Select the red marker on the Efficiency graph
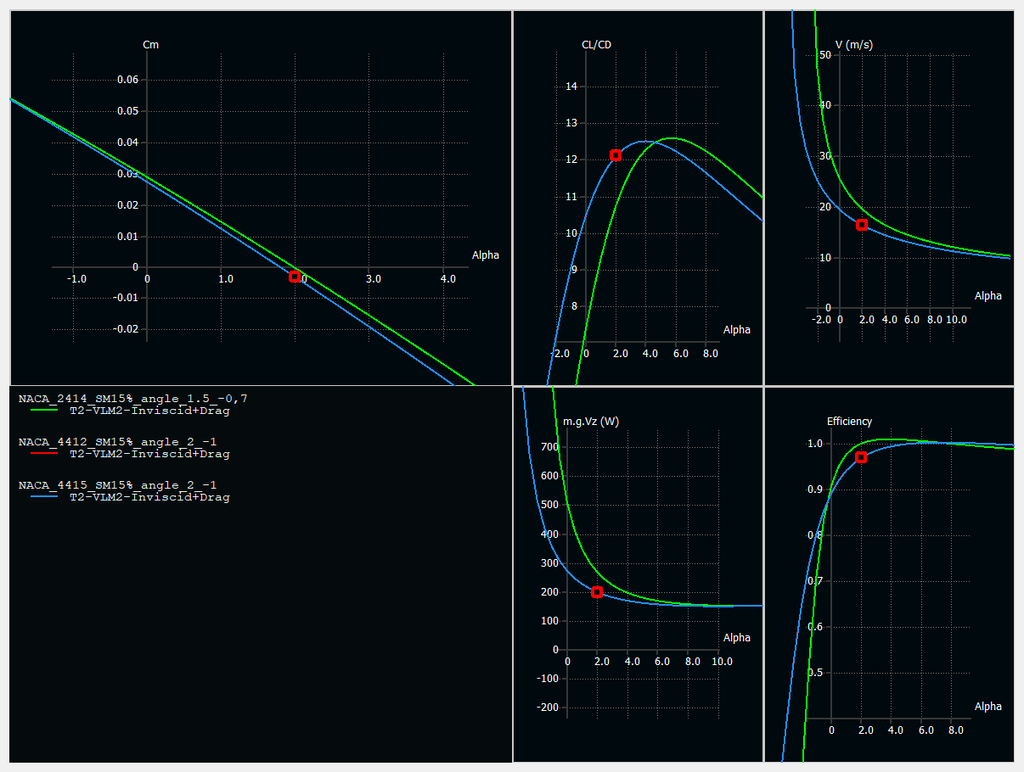Viewport: 1024px width, 772px height. coord(861,457)
